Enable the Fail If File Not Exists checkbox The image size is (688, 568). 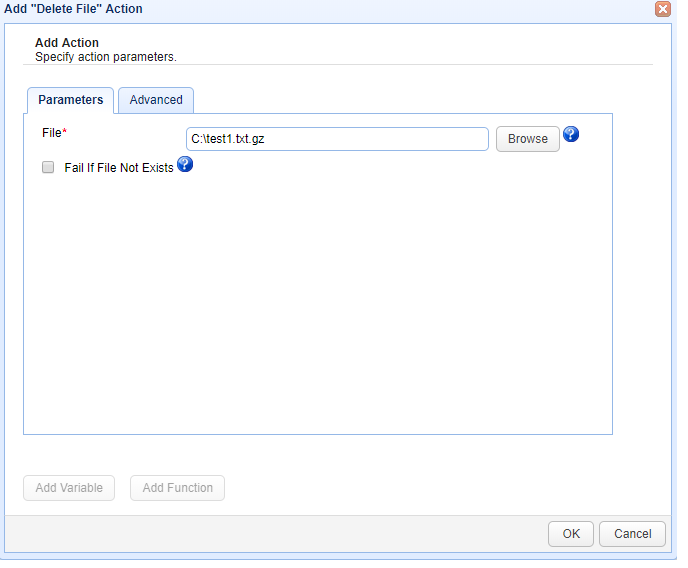(48, 168)
